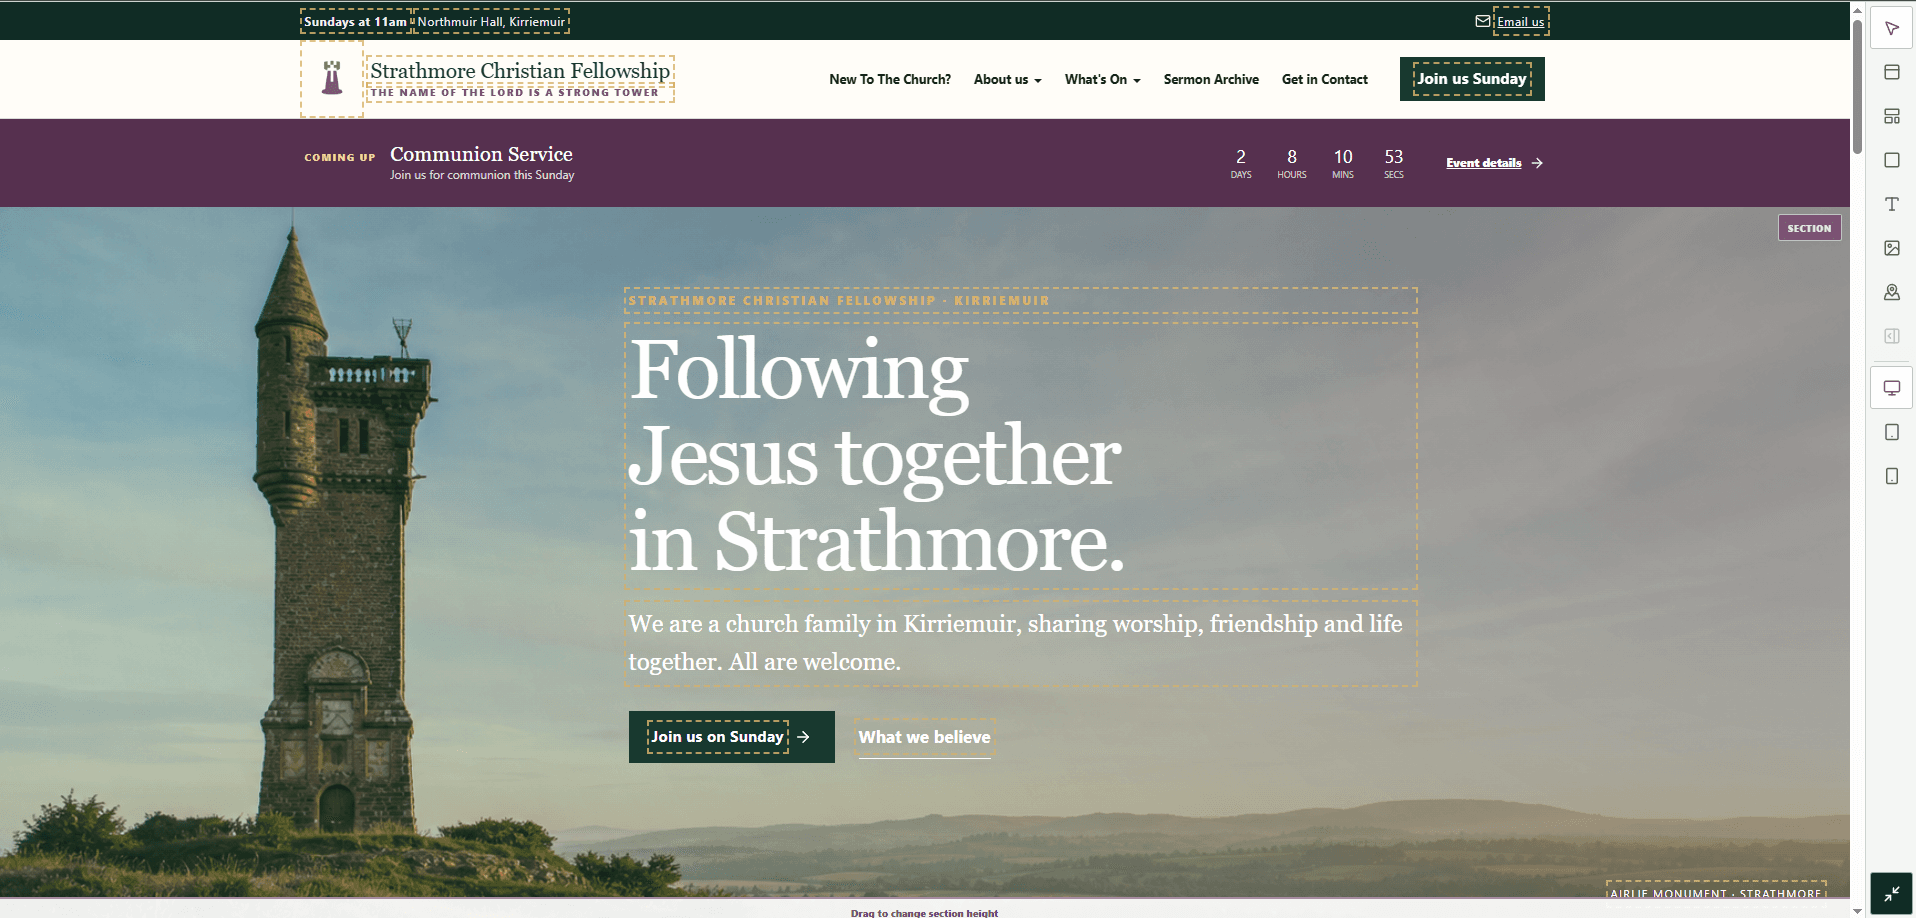
Task: Select the Communion Service heading
Action: point(481,154)
